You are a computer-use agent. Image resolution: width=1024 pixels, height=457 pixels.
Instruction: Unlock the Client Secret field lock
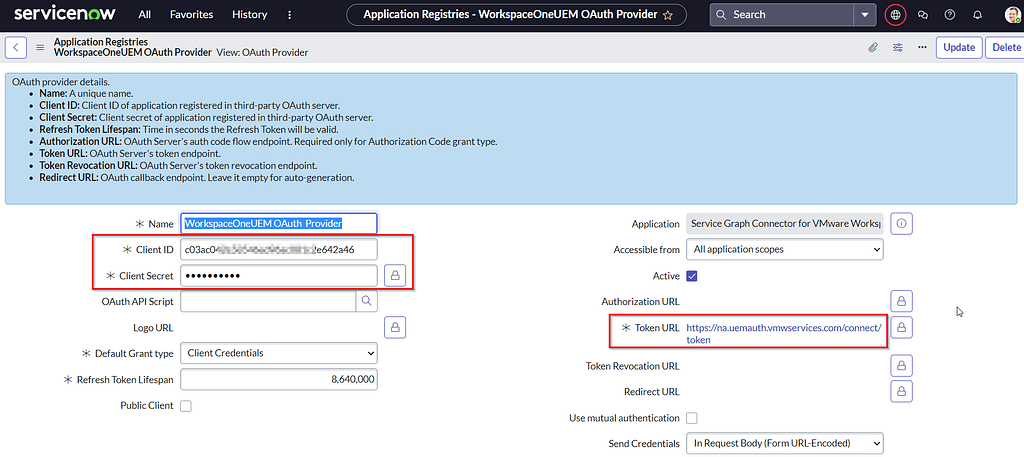(395, 275)
